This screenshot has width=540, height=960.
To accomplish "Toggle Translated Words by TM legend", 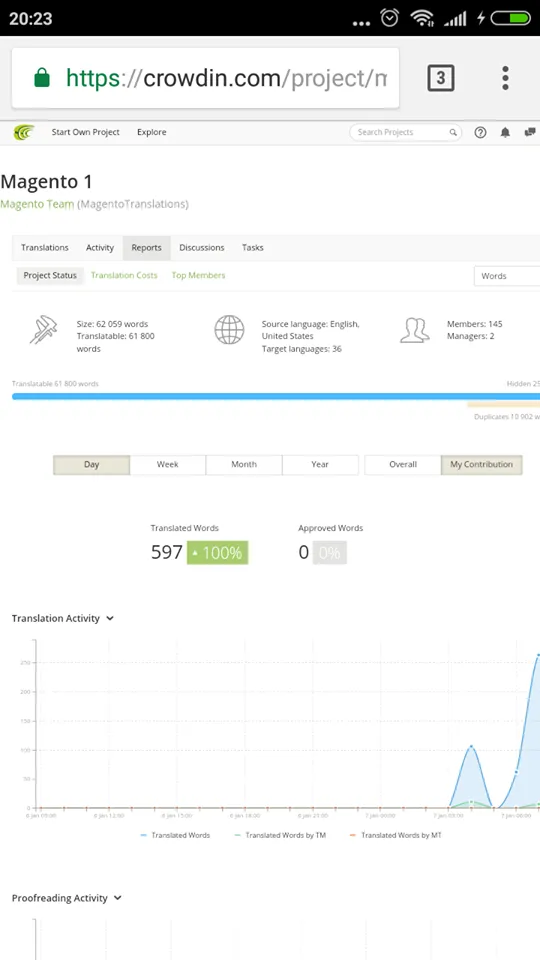I will [x=280, y=835].
